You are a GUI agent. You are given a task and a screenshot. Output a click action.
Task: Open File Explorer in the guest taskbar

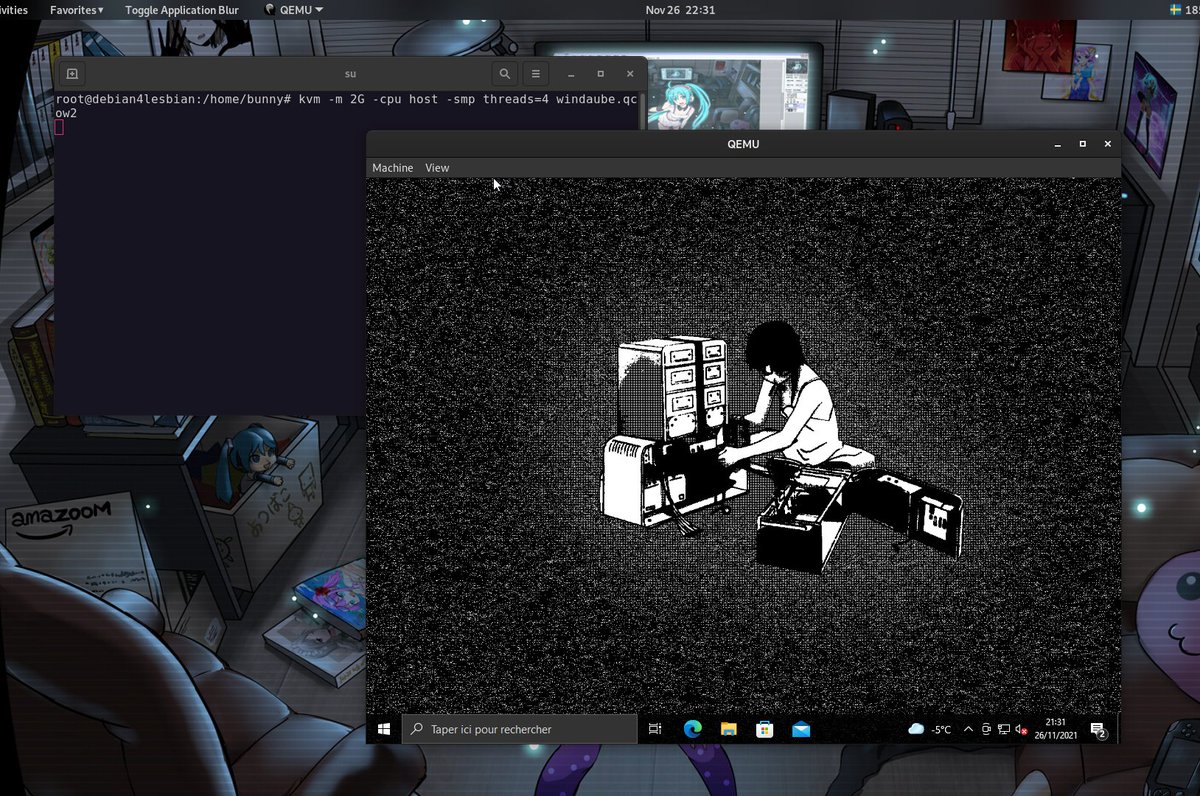tap(729, 729)
